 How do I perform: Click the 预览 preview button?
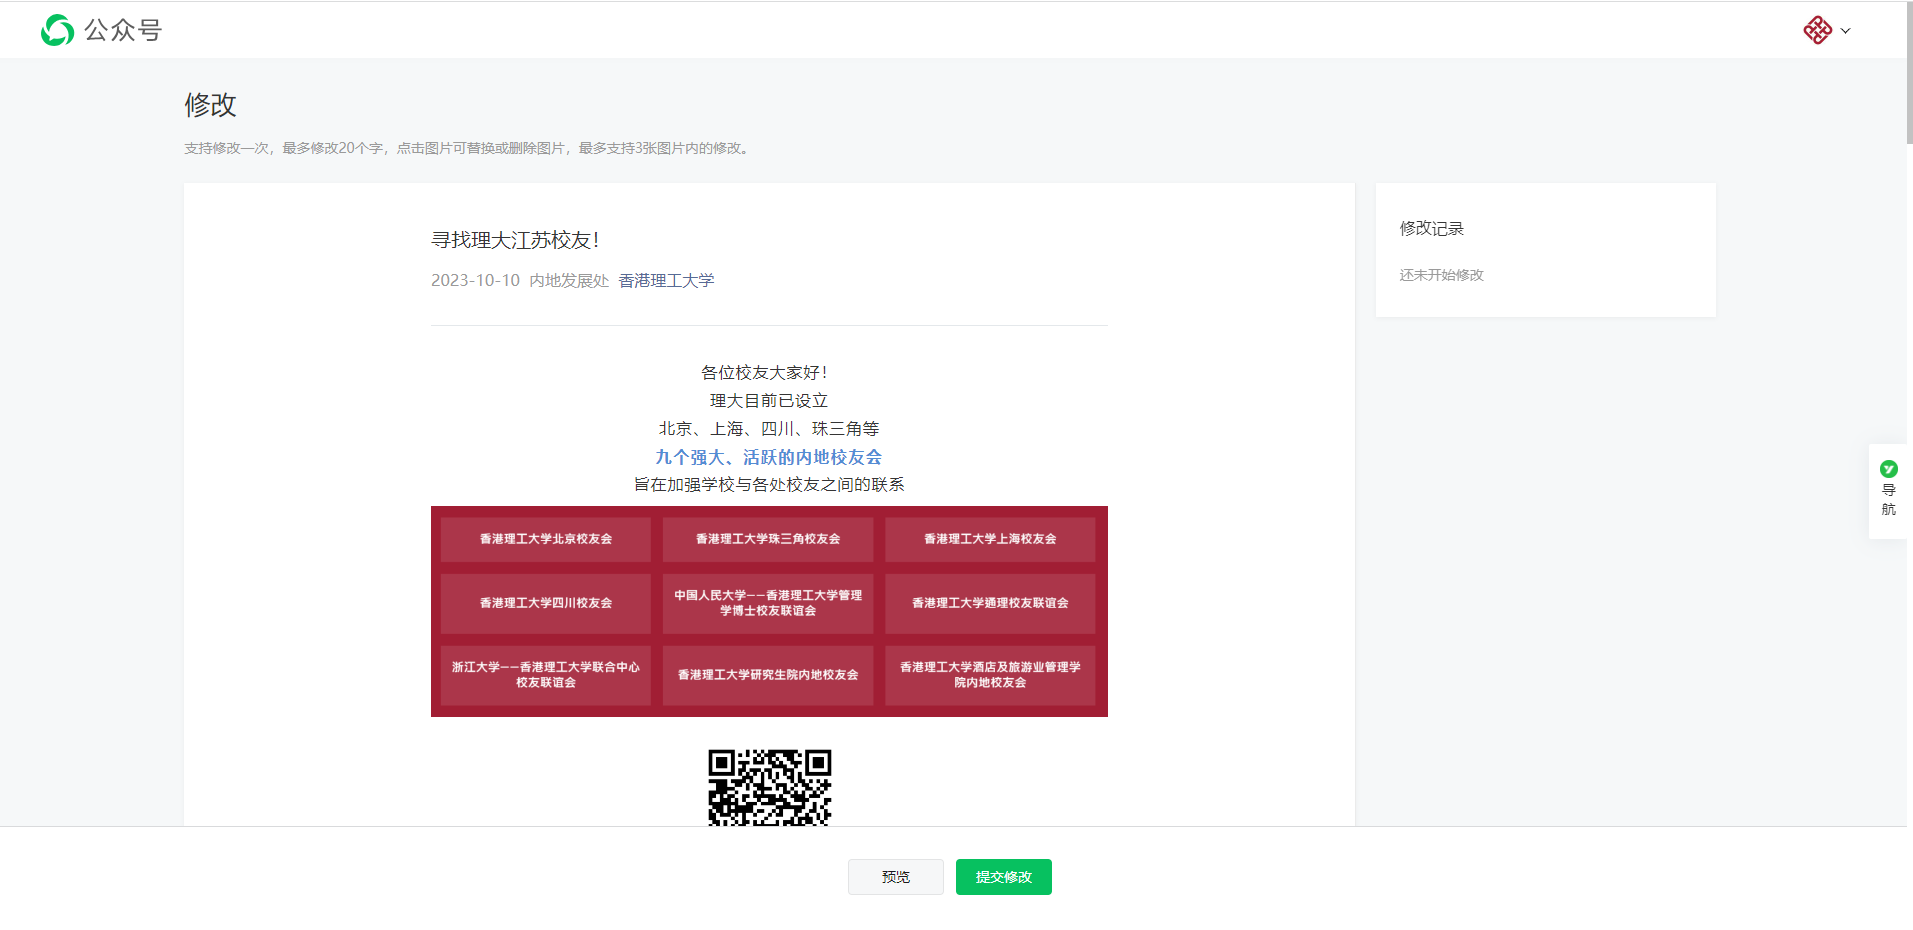click(x=895, y=877)
